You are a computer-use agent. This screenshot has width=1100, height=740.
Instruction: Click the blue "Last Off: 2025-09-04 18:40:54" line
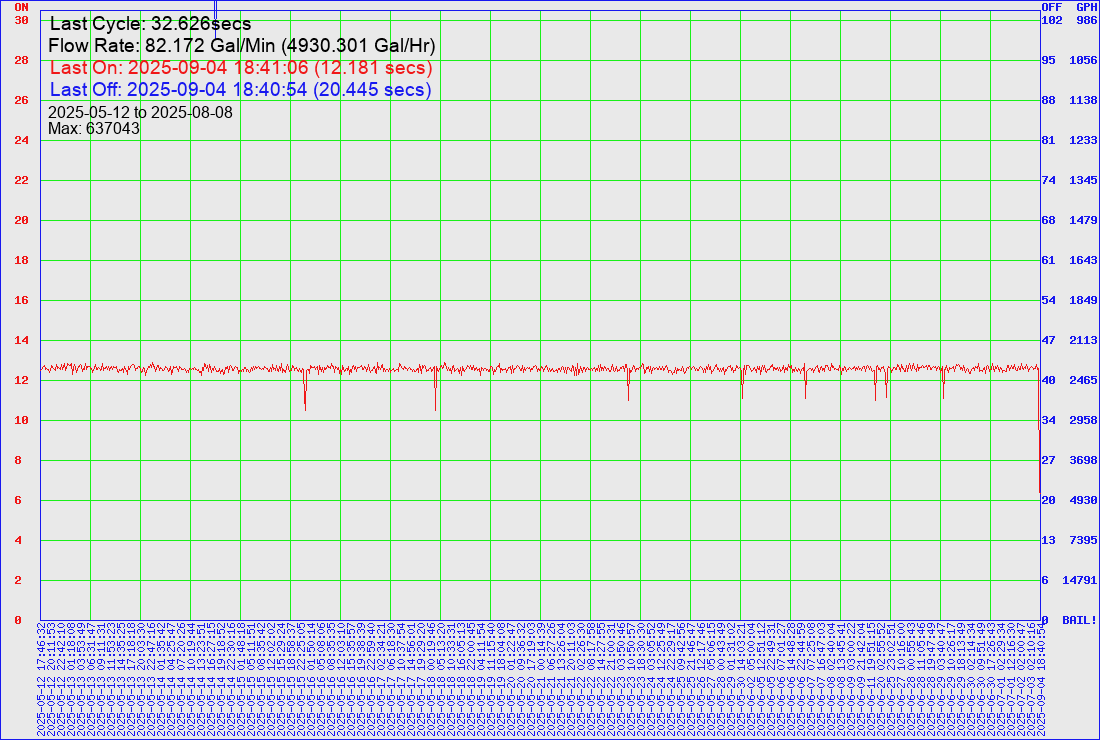[241, 90]
